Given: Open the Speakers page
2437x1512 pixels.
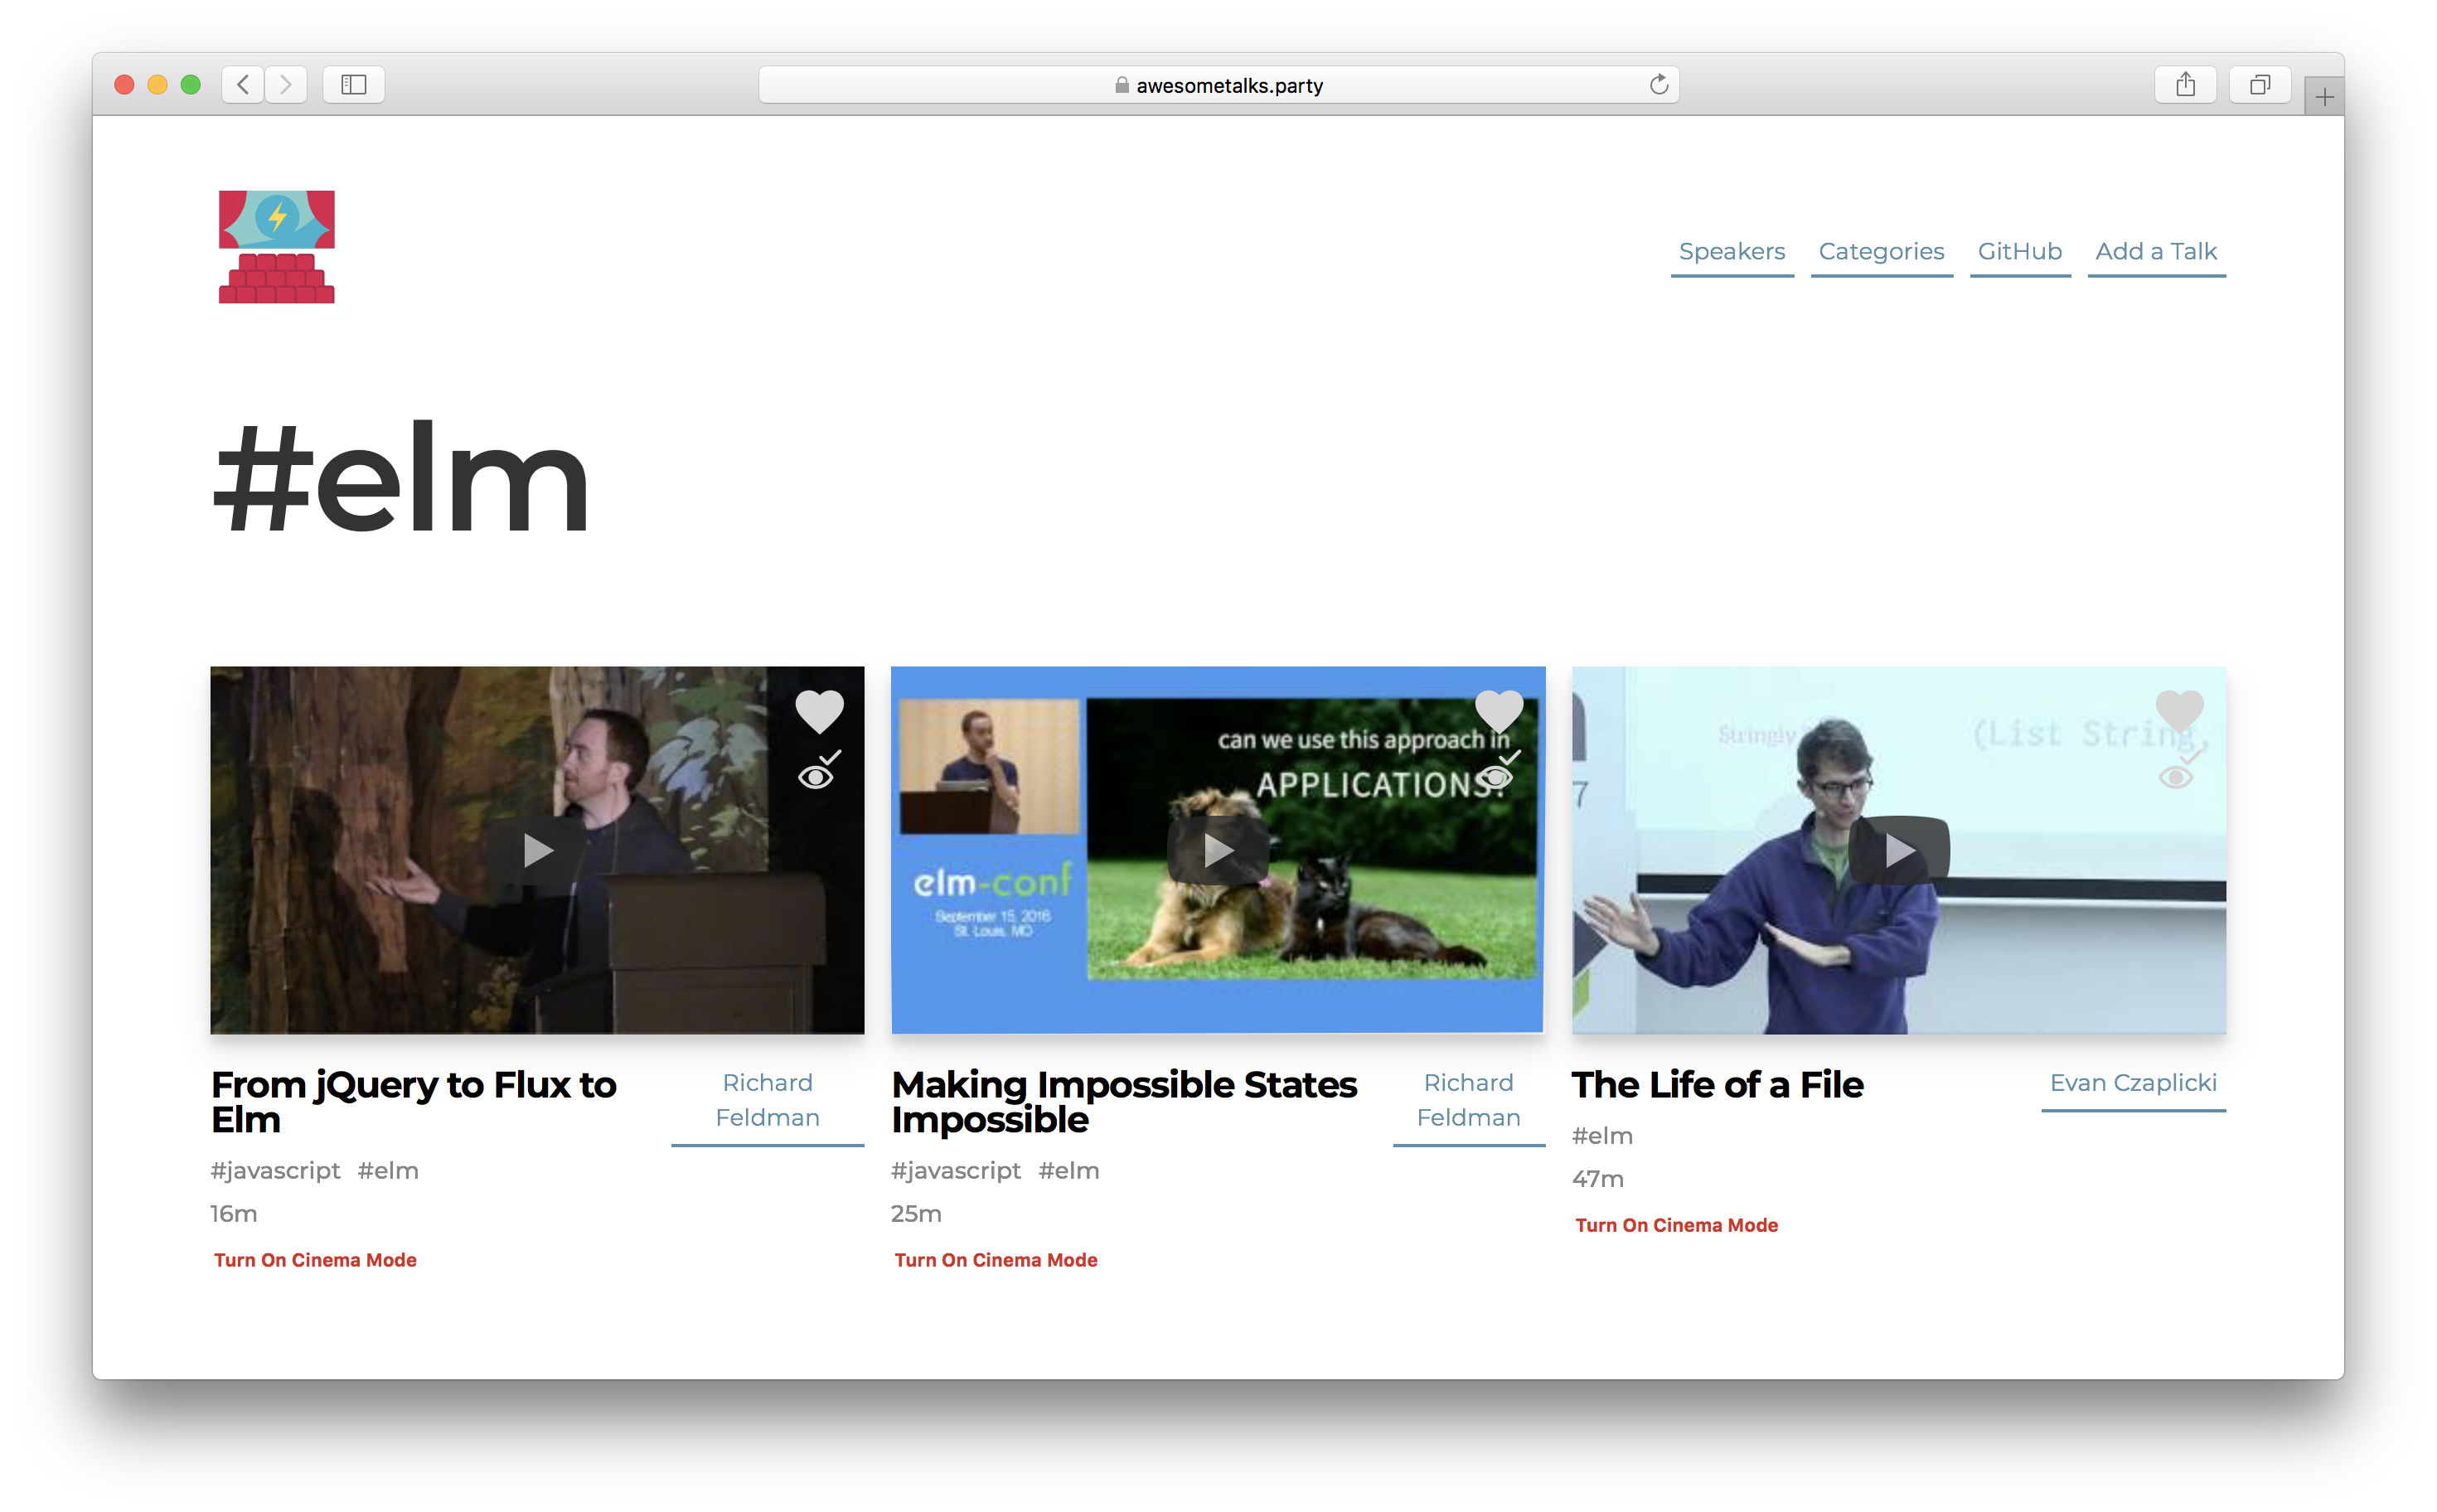Looking at the screenshot, I should point(1731,251).
